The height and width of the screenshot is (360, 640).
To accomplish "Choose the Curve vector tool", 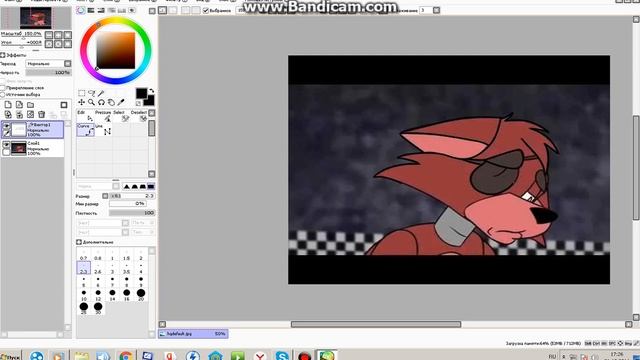I will 85,130.
